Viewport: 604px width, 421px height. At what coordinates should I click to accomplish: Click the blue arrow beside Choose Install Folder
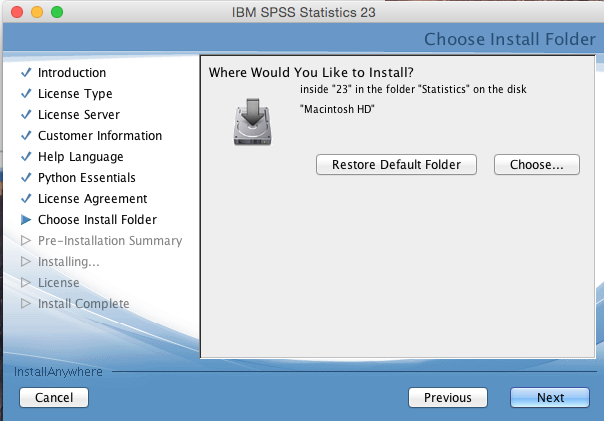(x=26, y=220)
